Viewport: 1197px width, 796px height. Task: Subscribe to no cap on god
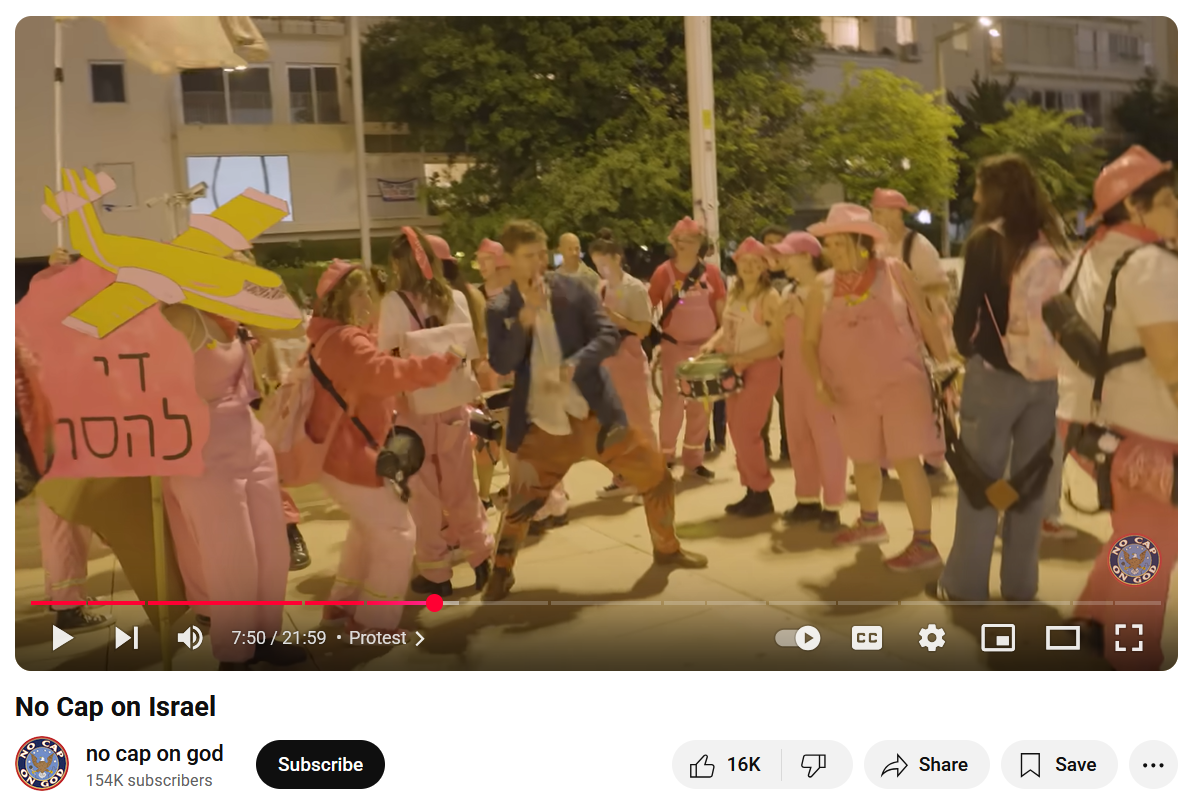pyautogui.click(x=320, y=764)
